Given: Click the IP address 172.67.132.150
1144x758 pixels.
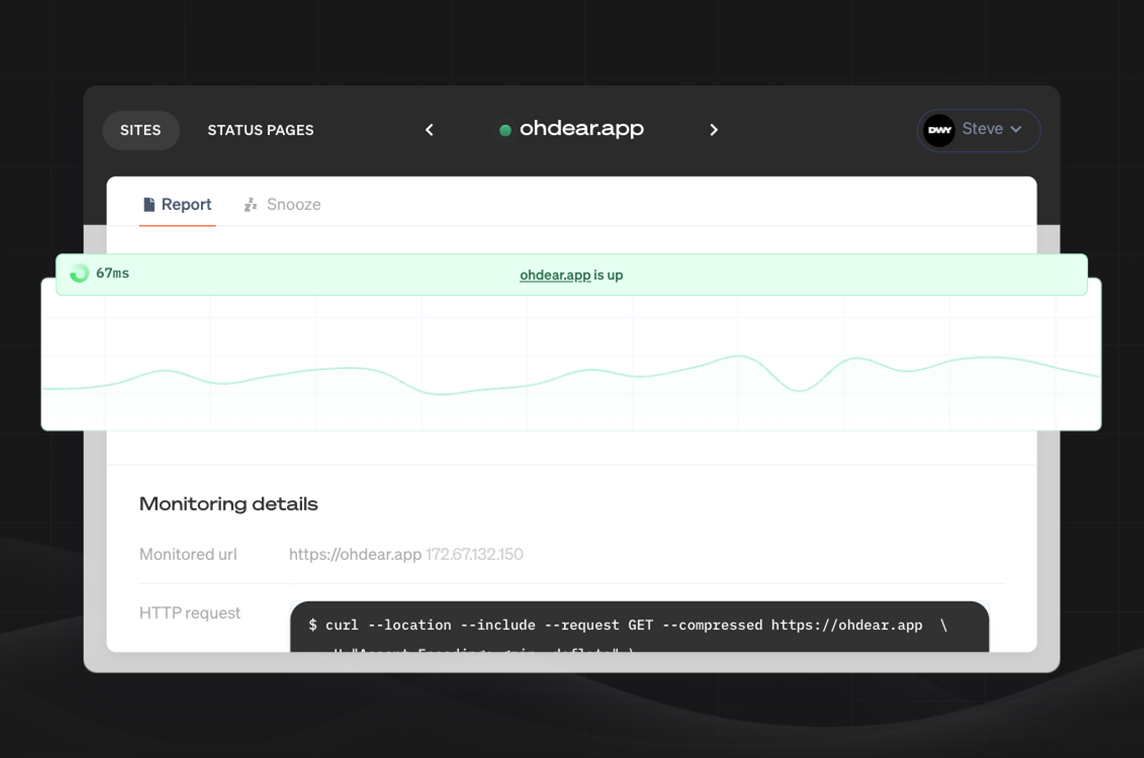Looking at the screenshot, I should 474,554.
